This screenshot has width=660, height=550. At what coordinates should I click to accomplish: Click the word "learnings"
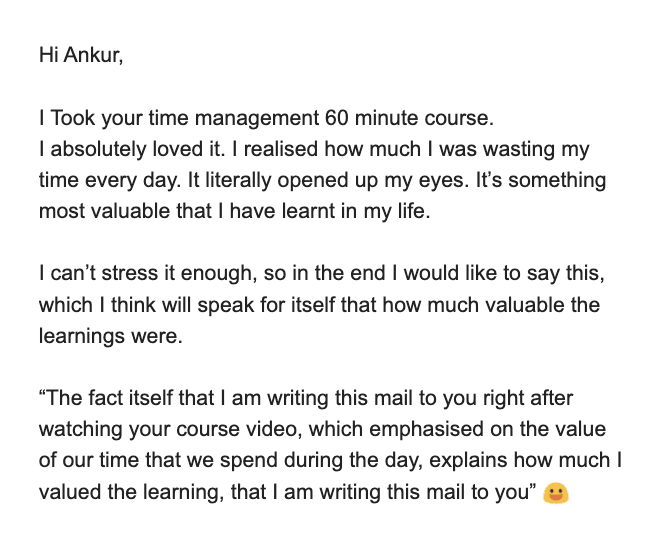pos(80,336)
